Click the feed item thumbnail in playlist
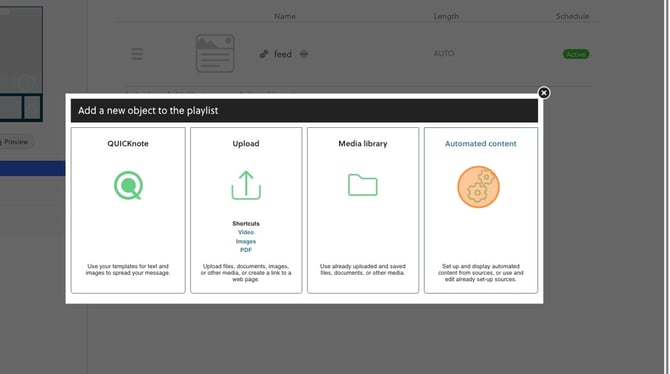670x374 pixels. click(215, 53)
